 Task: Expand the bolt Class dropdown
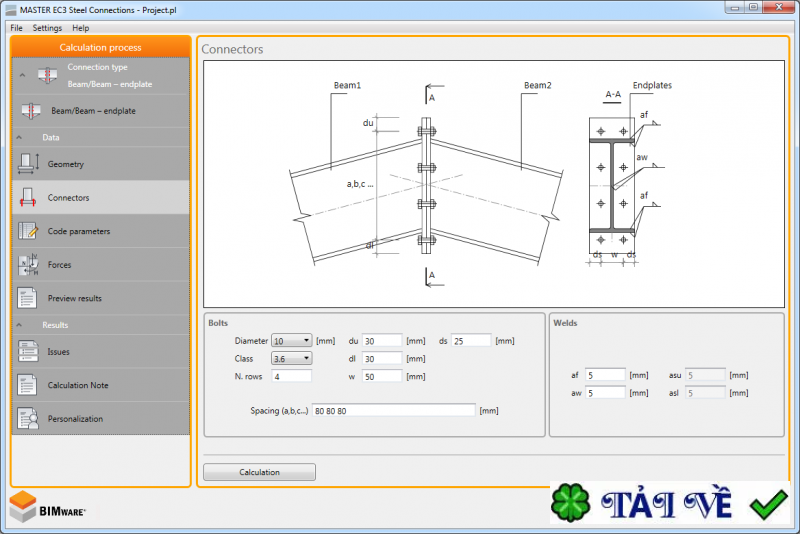[292, 358]
